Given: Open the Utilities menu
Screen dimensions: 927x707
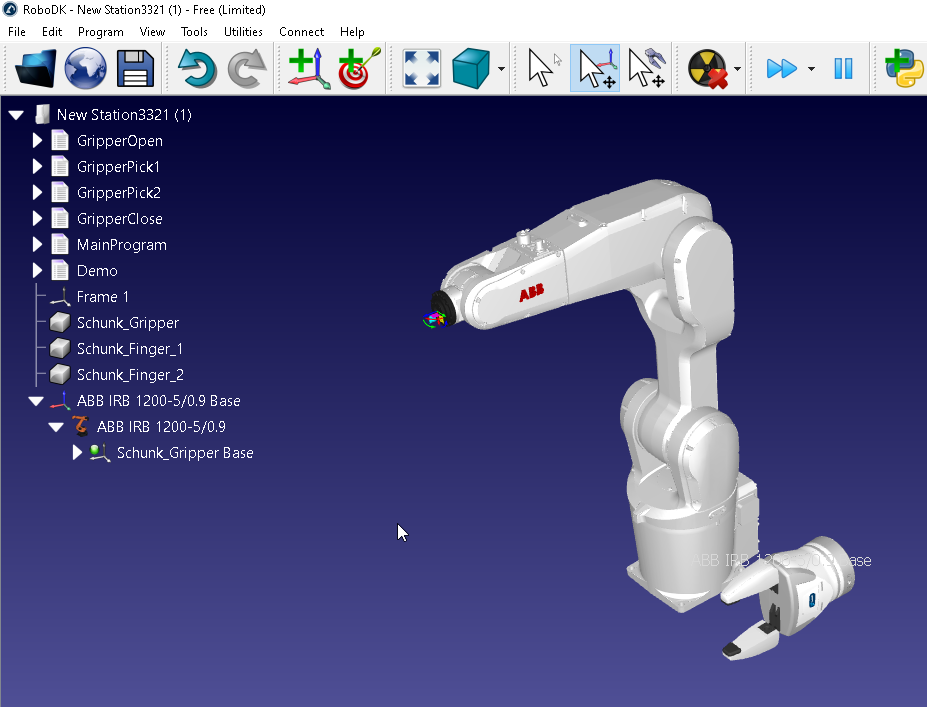Looking at the screenshot, I should click(x=243, y=32).
